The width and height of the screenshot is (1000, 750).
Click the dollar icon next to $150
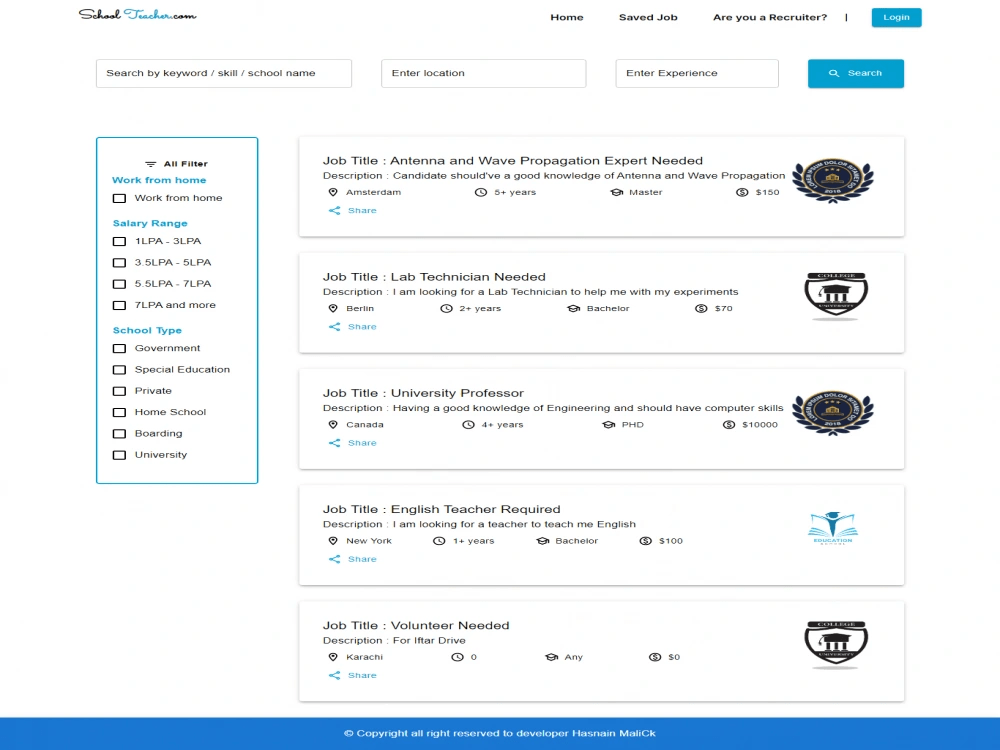(742, 192)
